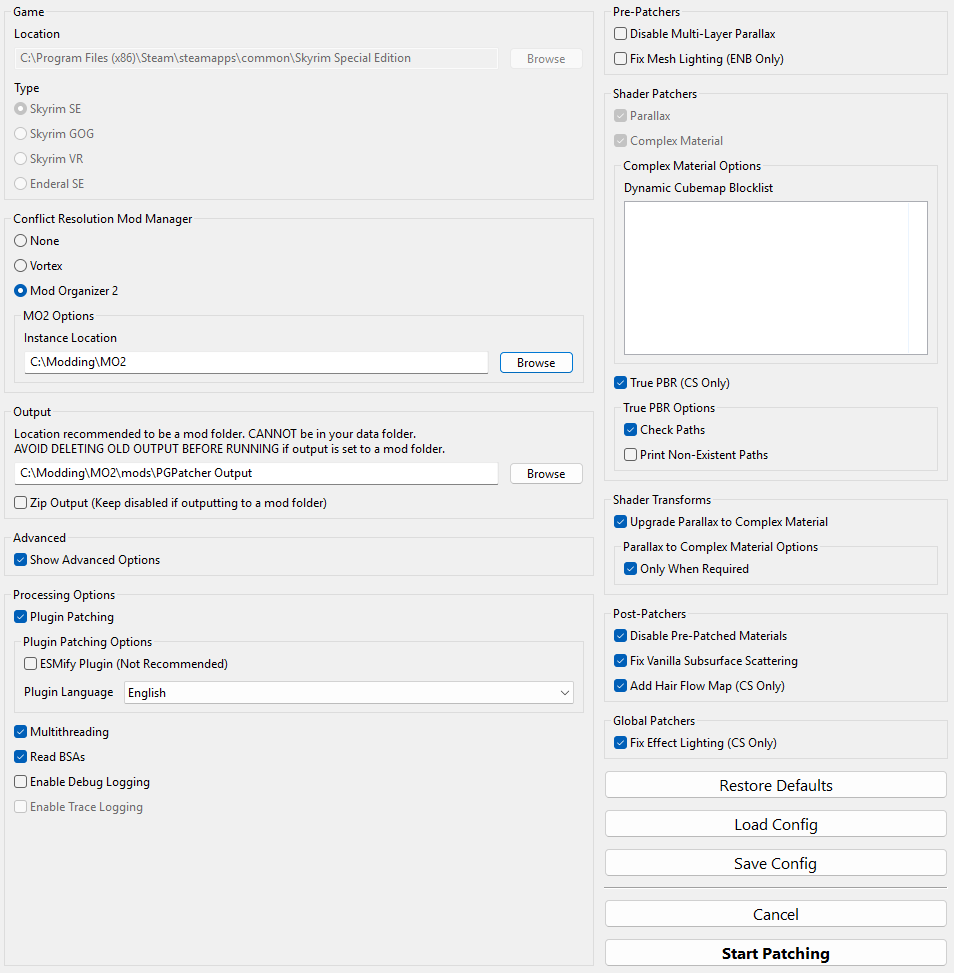Enable Zip Output
Image resolution: width=954 pixels, height=973 pixels.
(x=21, y=503)
